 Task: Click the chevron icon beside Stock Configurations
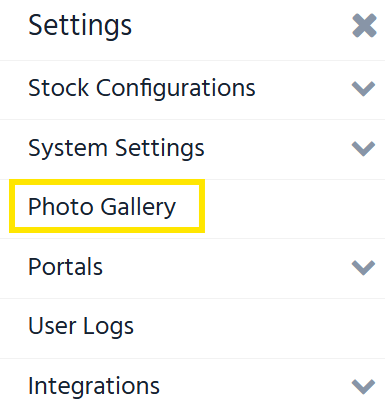click(x=363, y=89)
